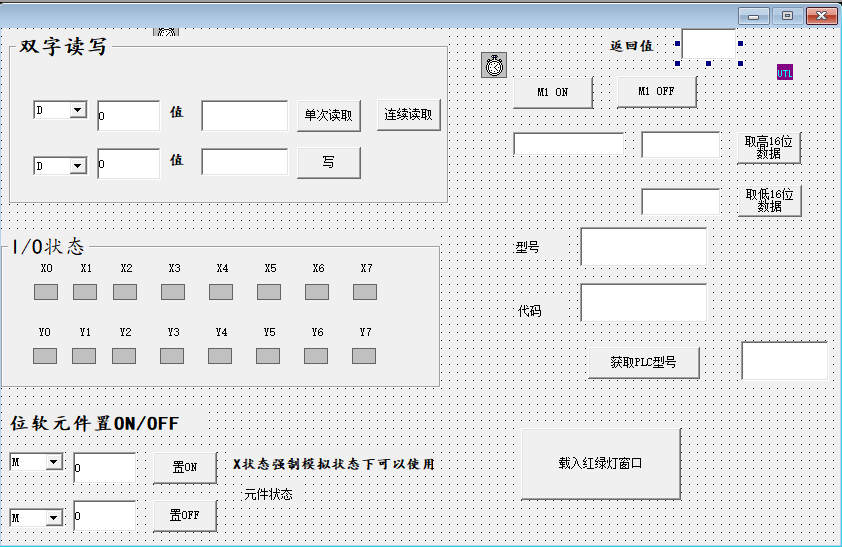Select the purple UTL component icon
This screenshot has width=842, height=547.
tap(785, 72)
